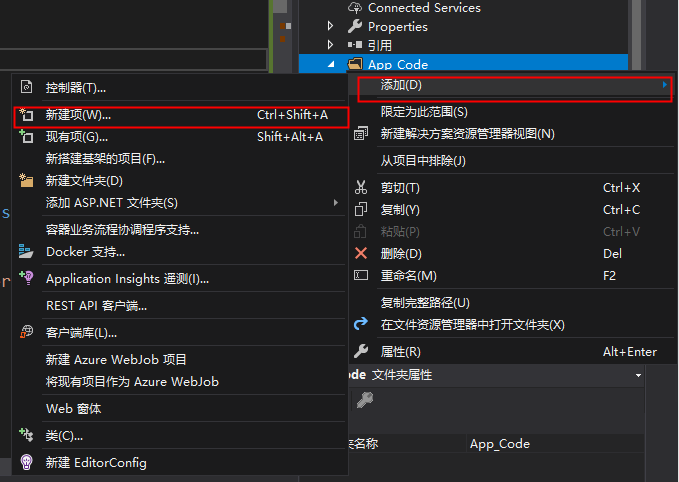Click the scissors Cut (剪切) icon
679x482 pixels.
click(x=362, y=188)
